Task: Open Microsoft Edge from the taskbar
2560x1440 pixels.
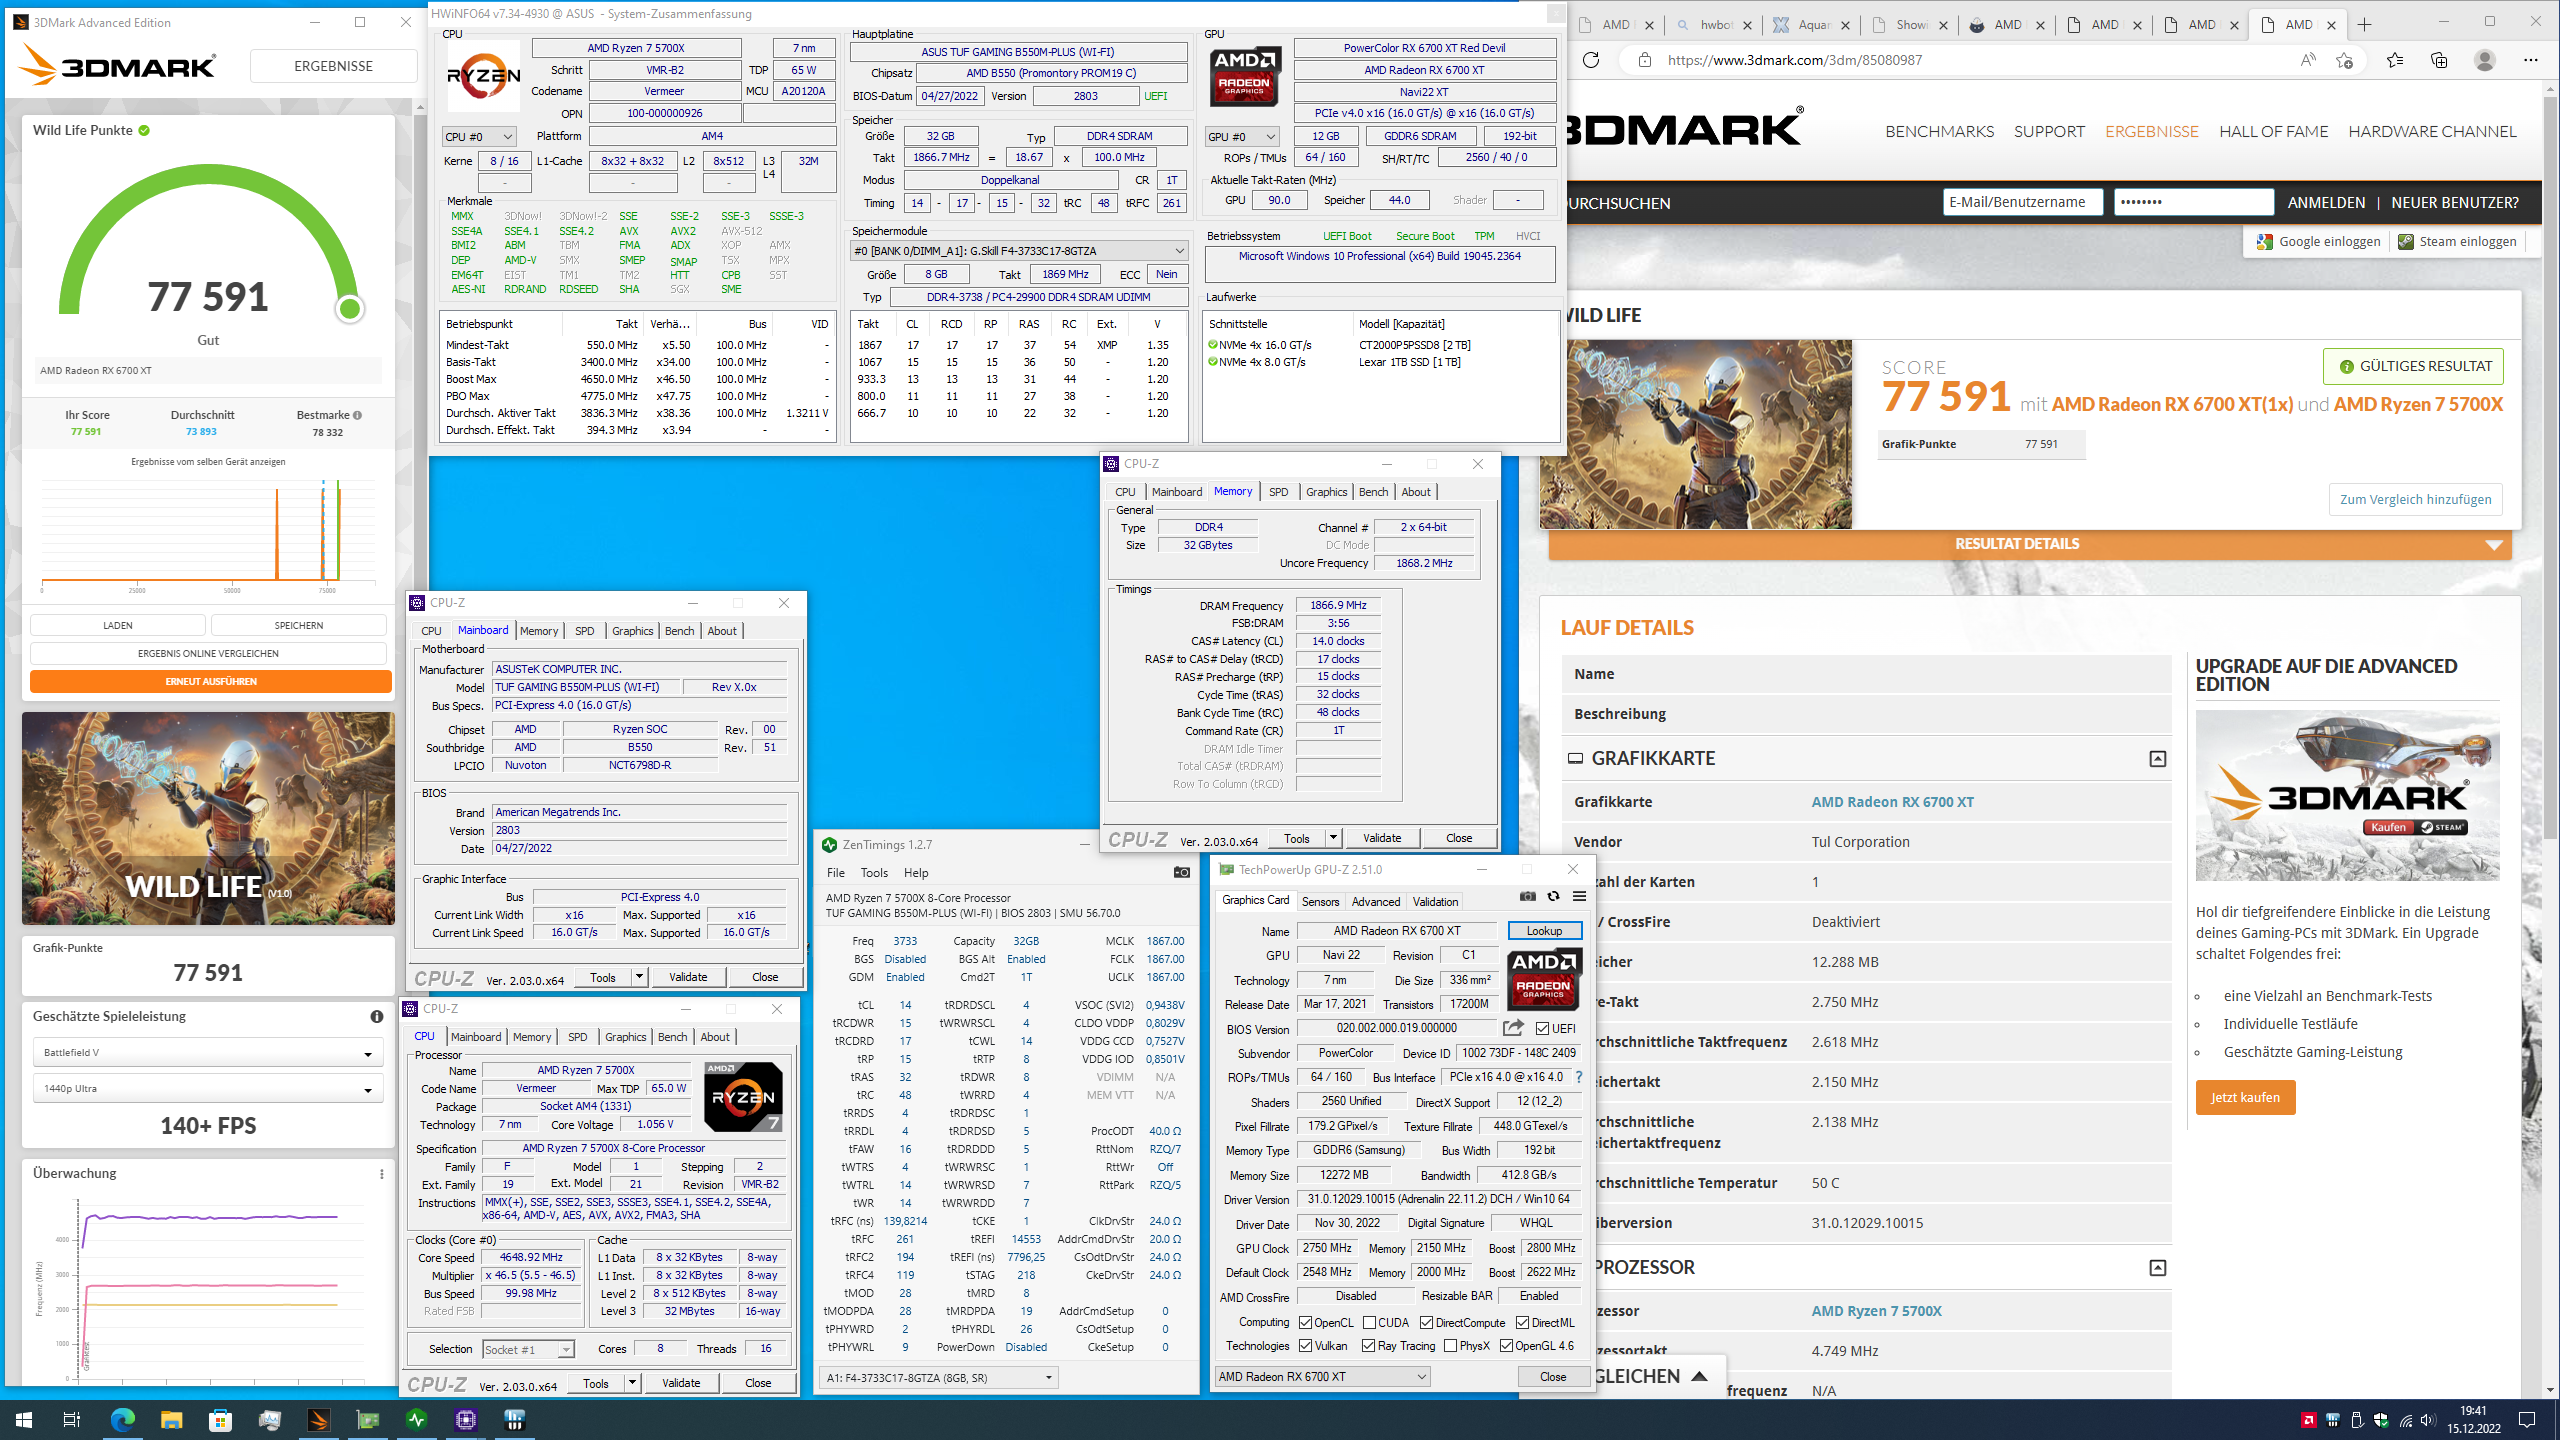Action: (122, 1419)
